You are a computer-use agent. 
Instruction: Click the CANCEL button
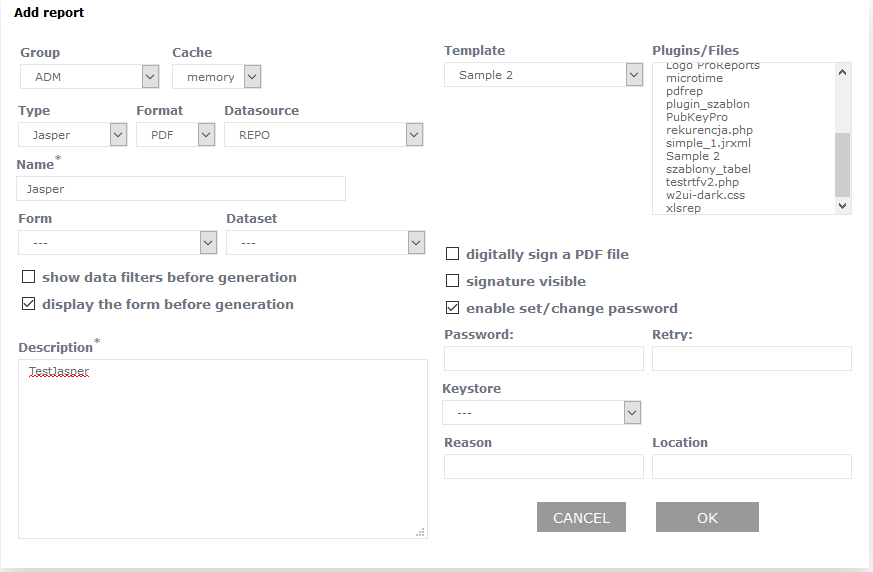581,517
